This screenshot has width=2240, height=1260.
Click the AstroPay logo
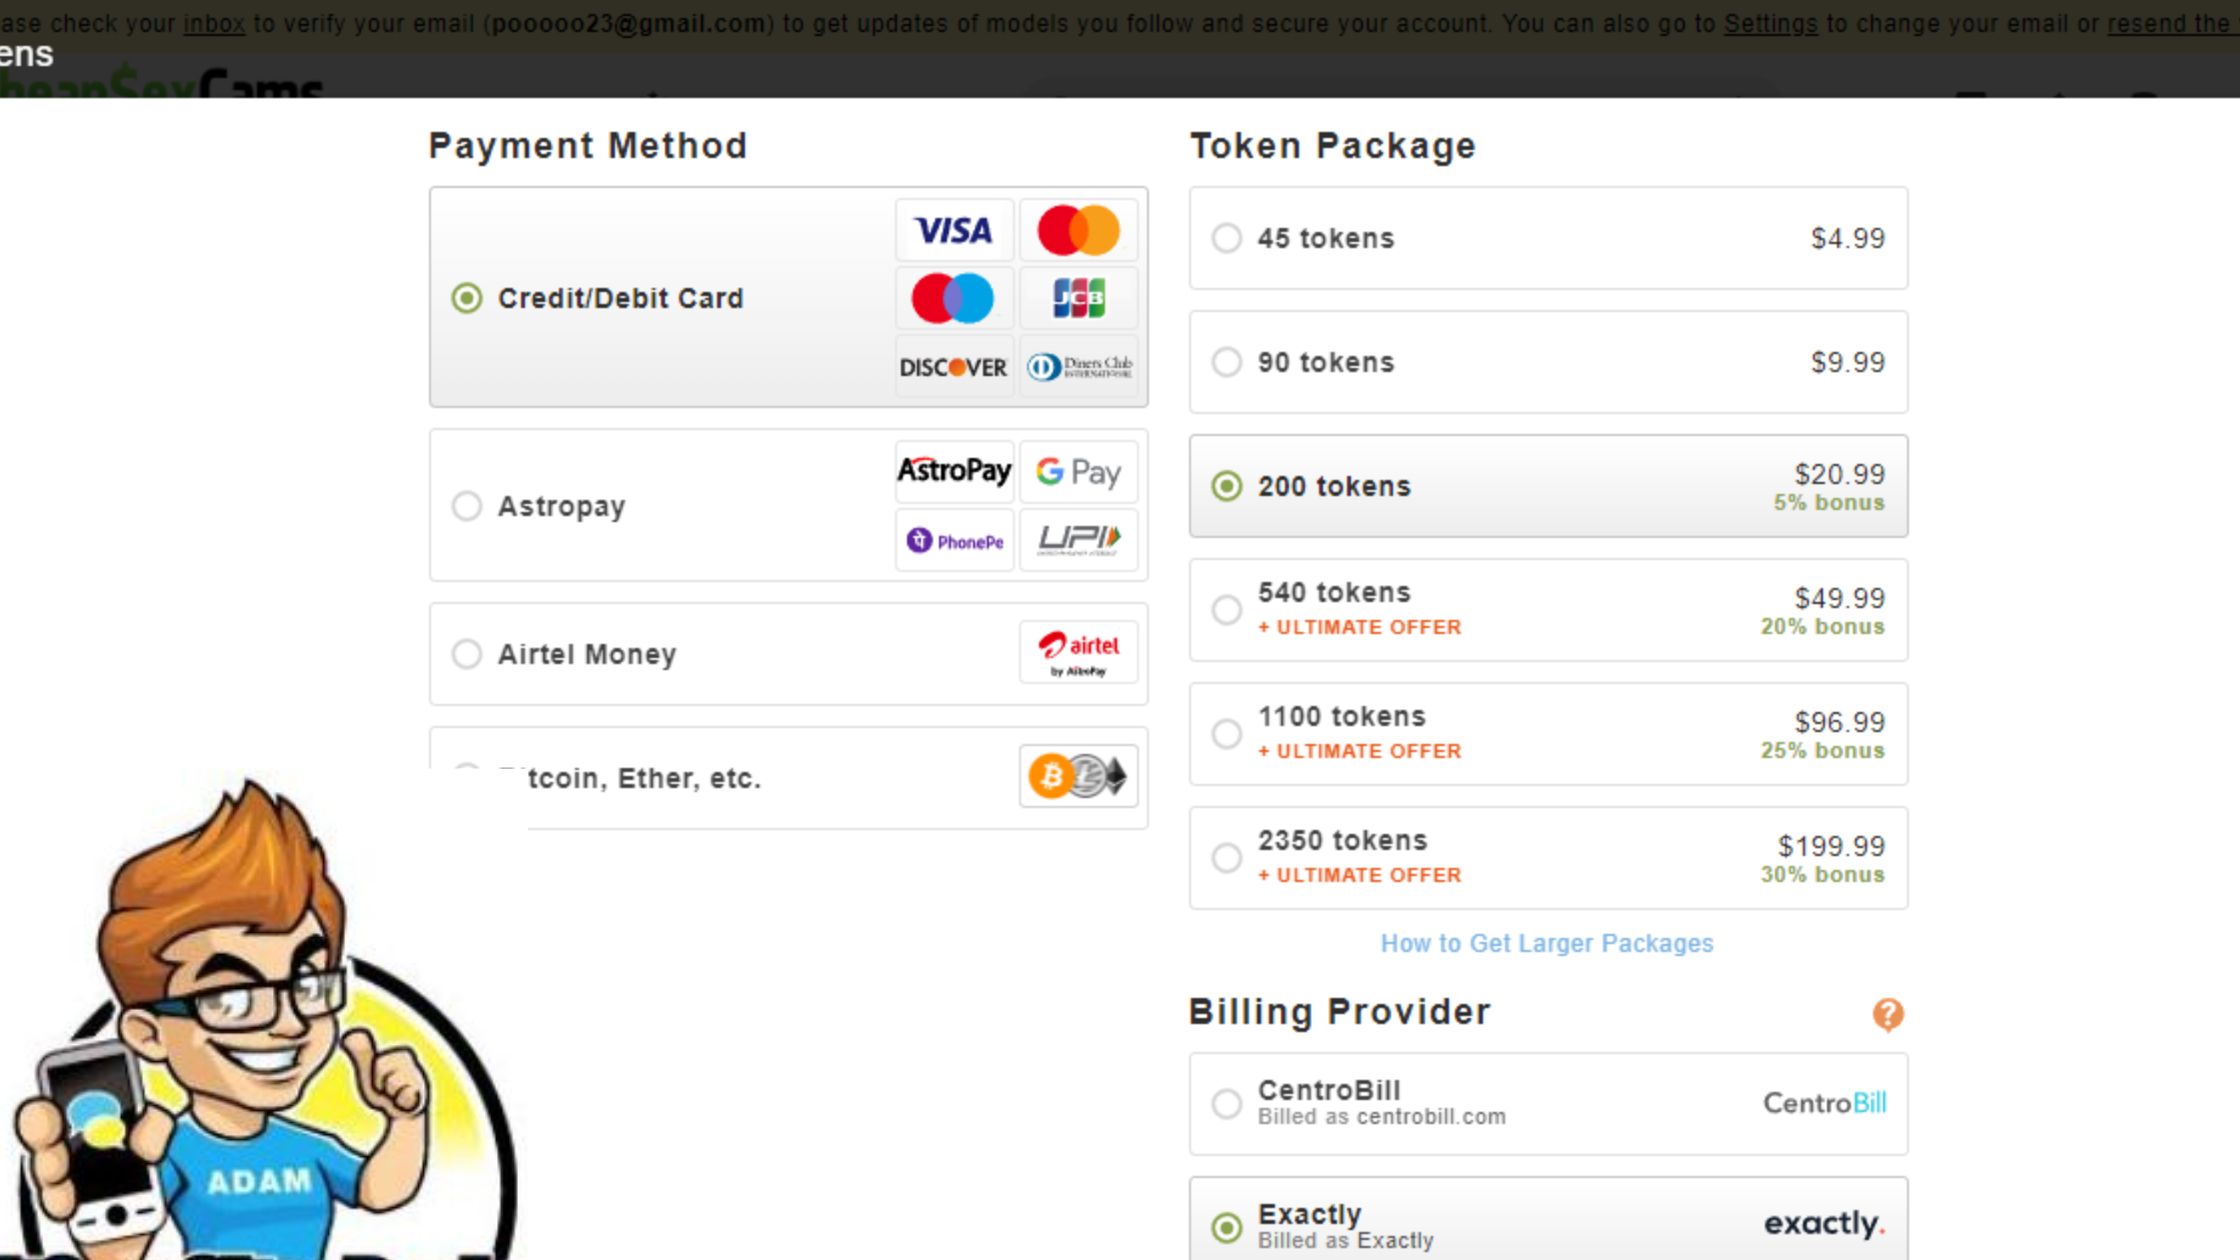click(954, 471)
